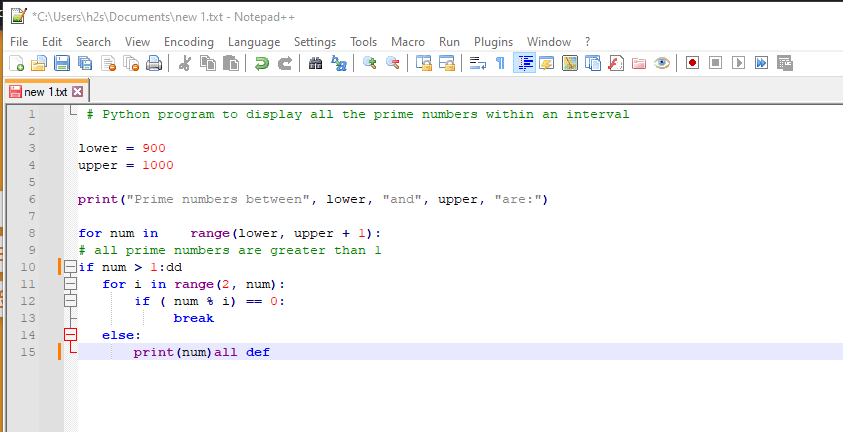
Task: Open Folder as Workspace icon
Action: coord(639,63)
